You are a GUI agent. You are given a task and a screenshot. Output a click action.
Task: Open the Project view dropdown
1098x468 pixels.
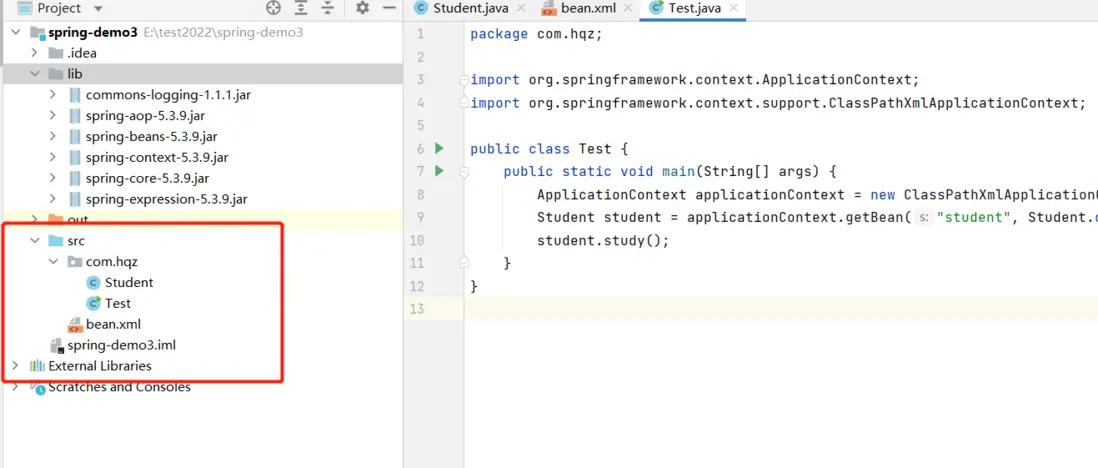98,9
